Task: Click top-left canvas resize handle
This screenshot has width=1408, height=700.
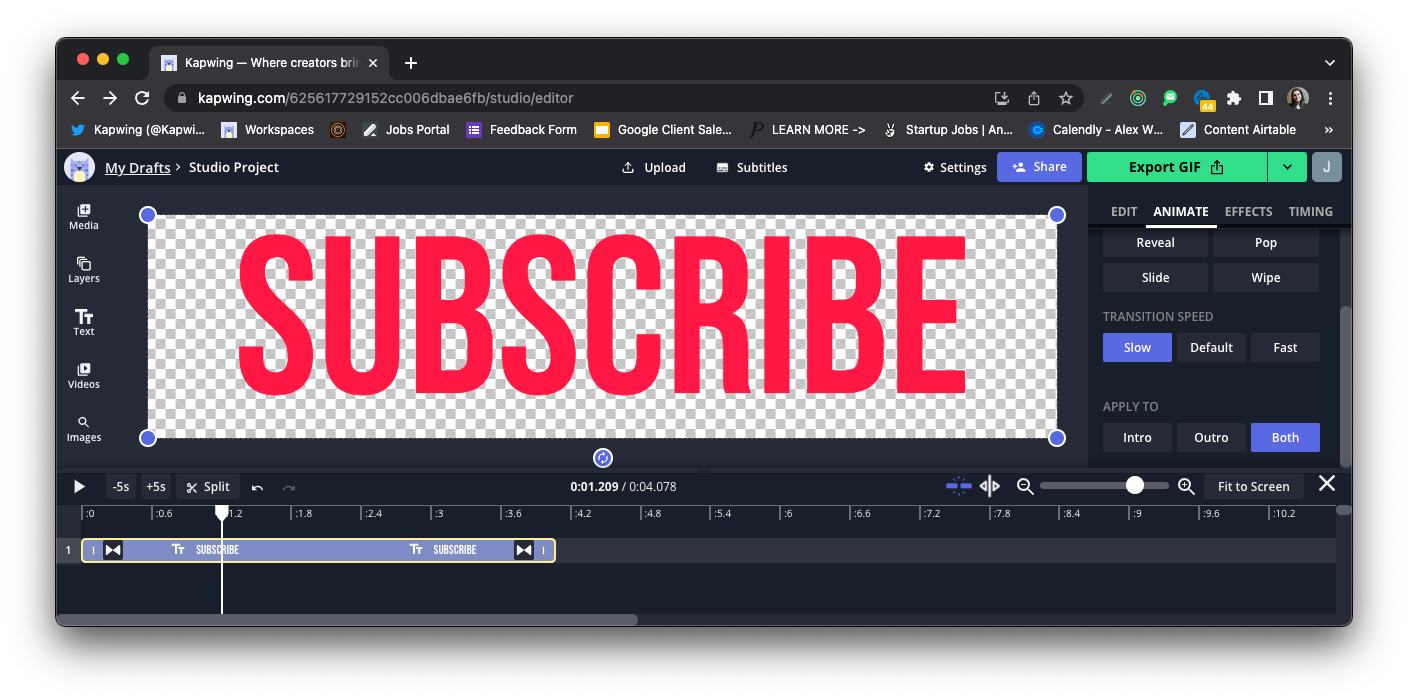Action: click(148, 215)
